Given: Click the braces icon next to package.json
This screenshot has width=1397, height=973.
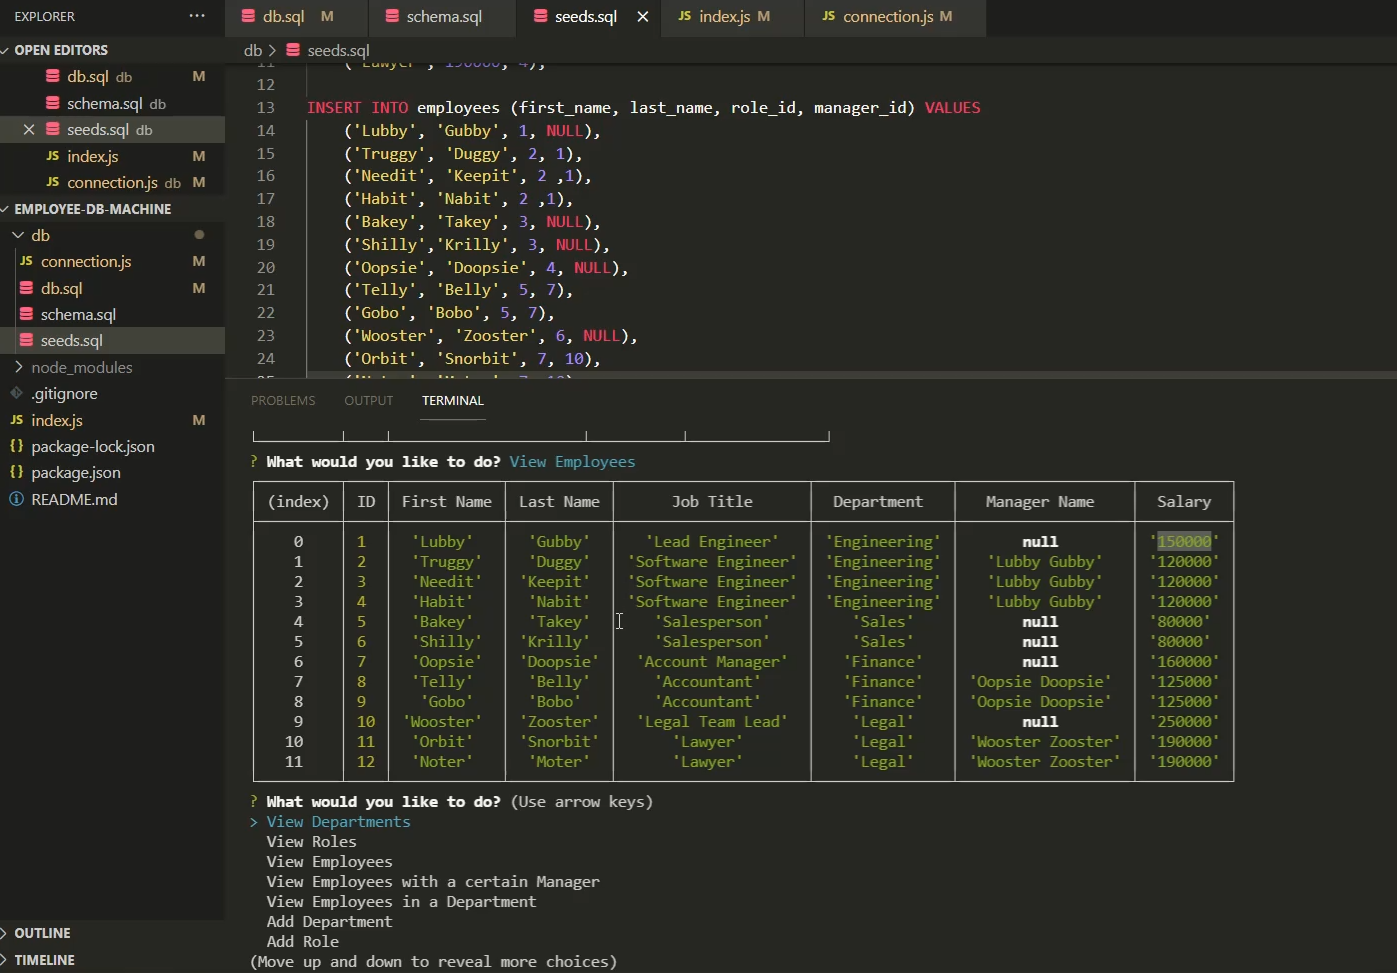Looking at the screenshot, I should tap(17, 472).
